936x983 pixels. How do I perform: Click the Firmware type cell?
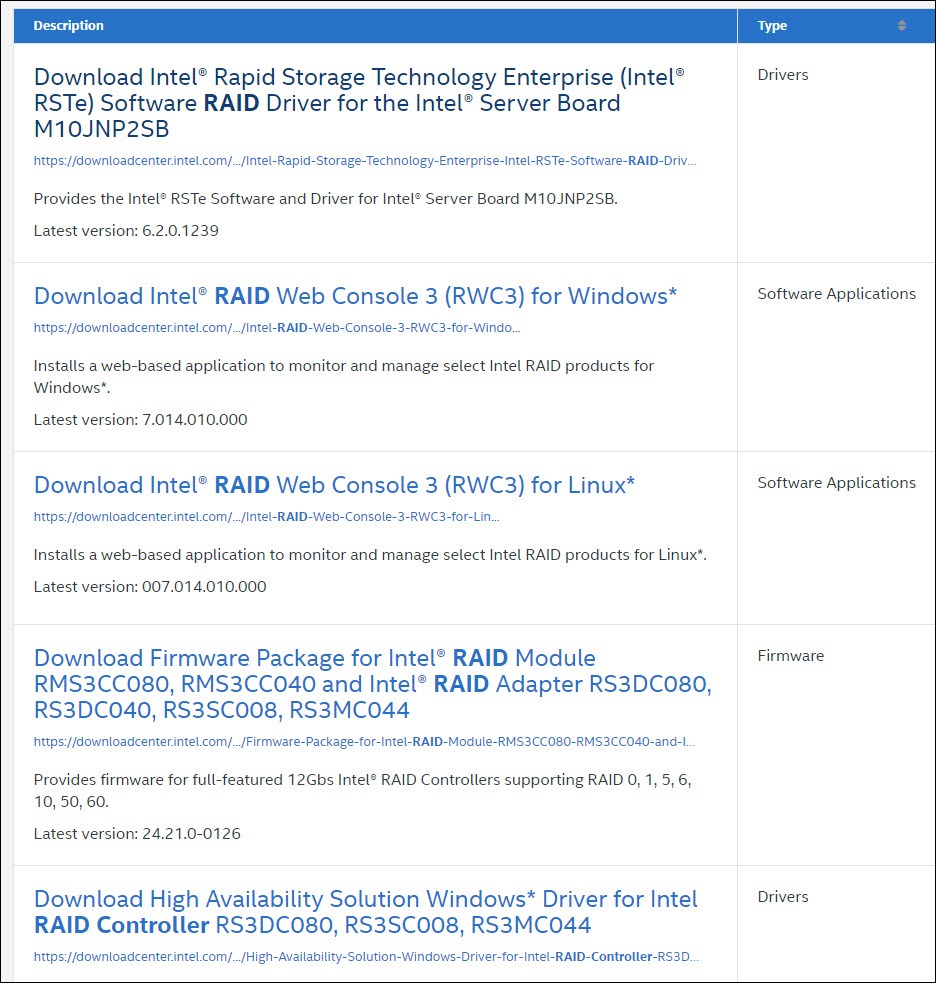(790, 656)
